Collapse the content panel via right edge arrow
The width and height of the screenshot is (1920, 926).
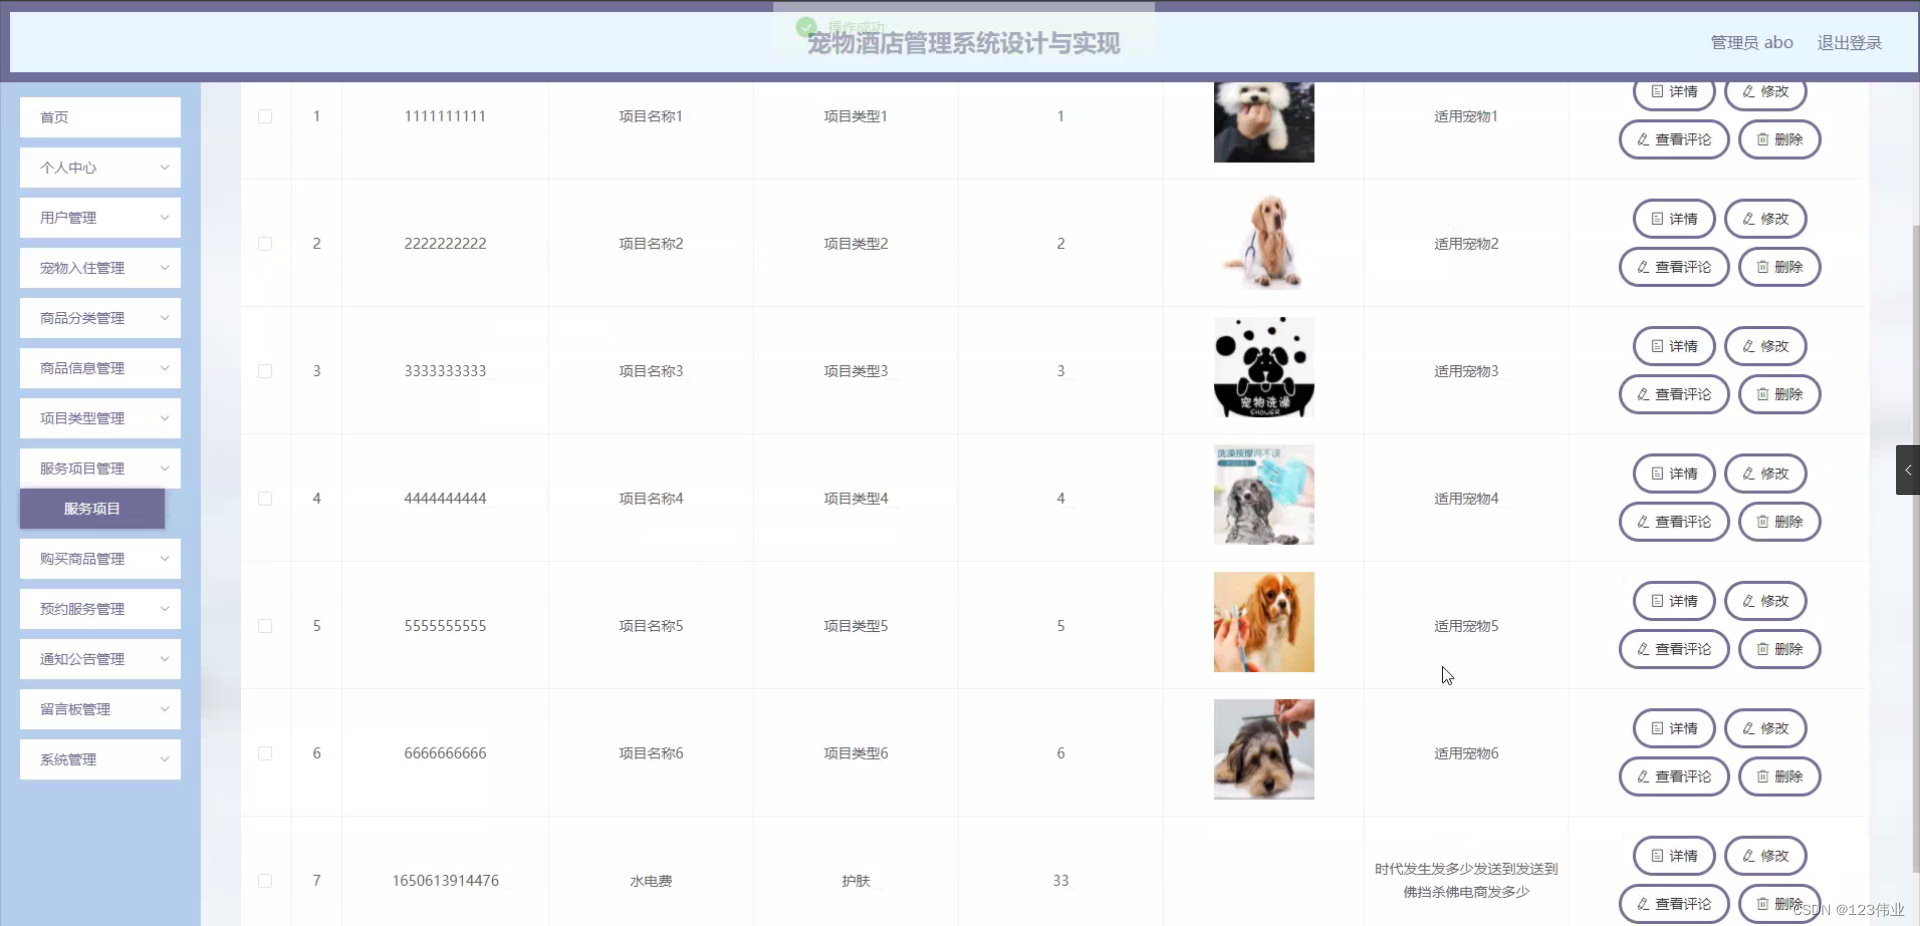pos(1908,469)
